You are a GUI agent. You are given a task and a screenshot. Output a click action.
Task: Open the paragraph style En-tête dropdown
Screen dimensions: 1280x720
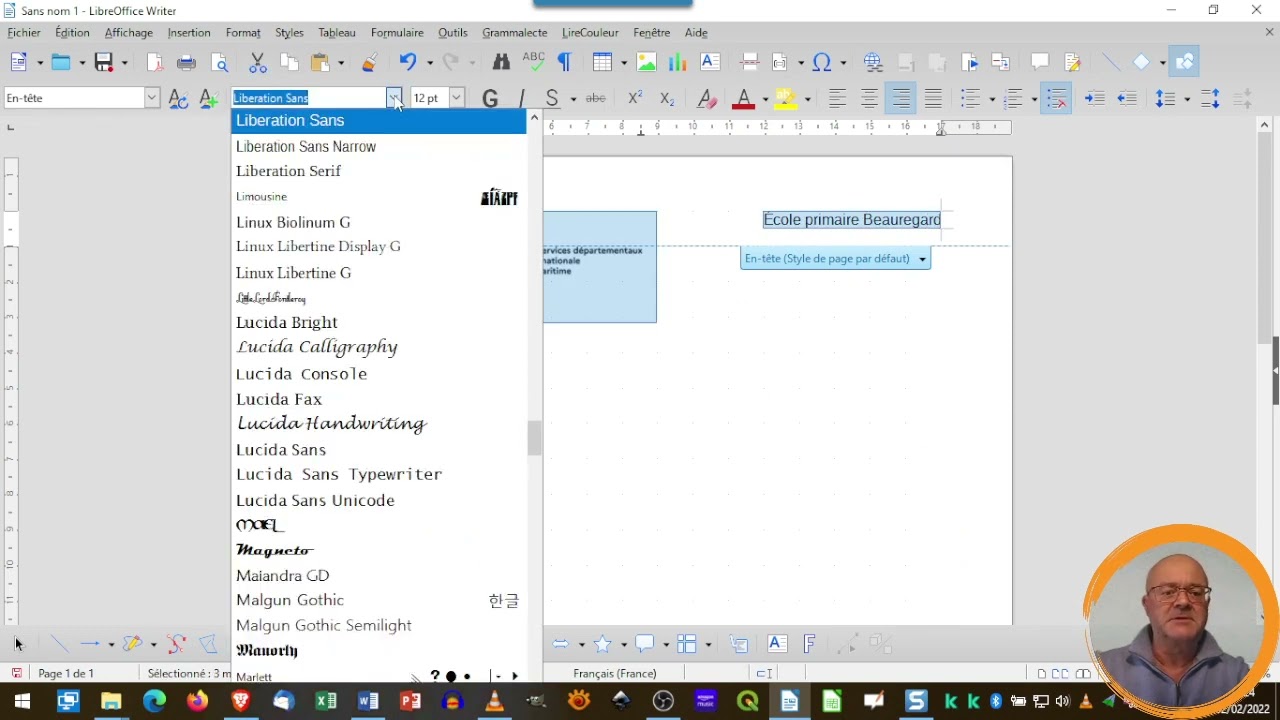(152, 98)
